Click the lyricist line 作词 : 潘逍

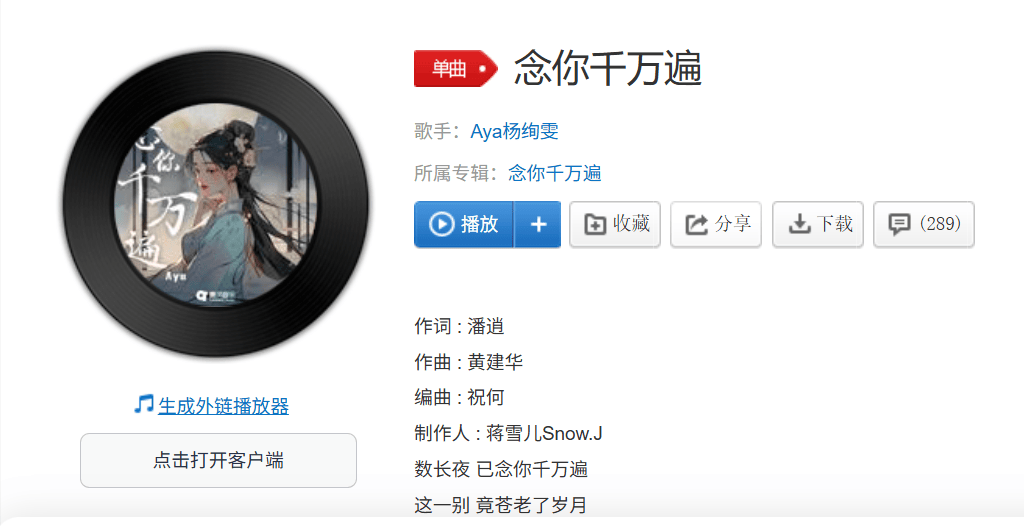(x=459, y=326)
